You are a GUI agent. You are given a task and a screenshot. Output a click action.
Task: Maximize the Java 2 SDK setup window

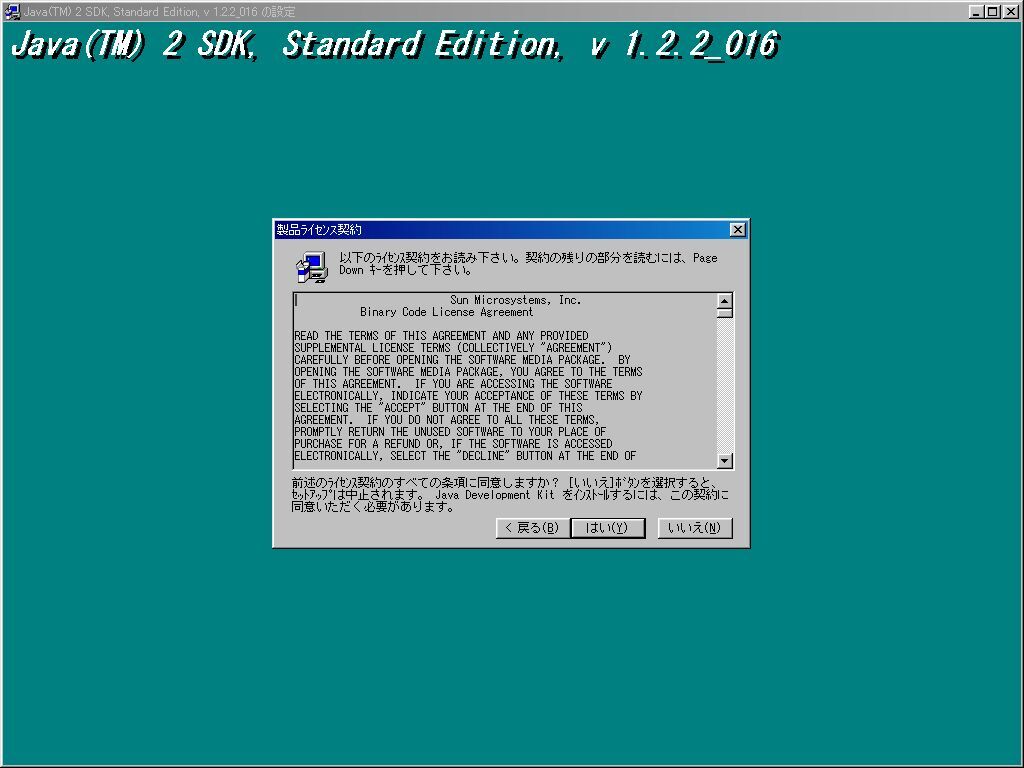[x=992, y=11]
